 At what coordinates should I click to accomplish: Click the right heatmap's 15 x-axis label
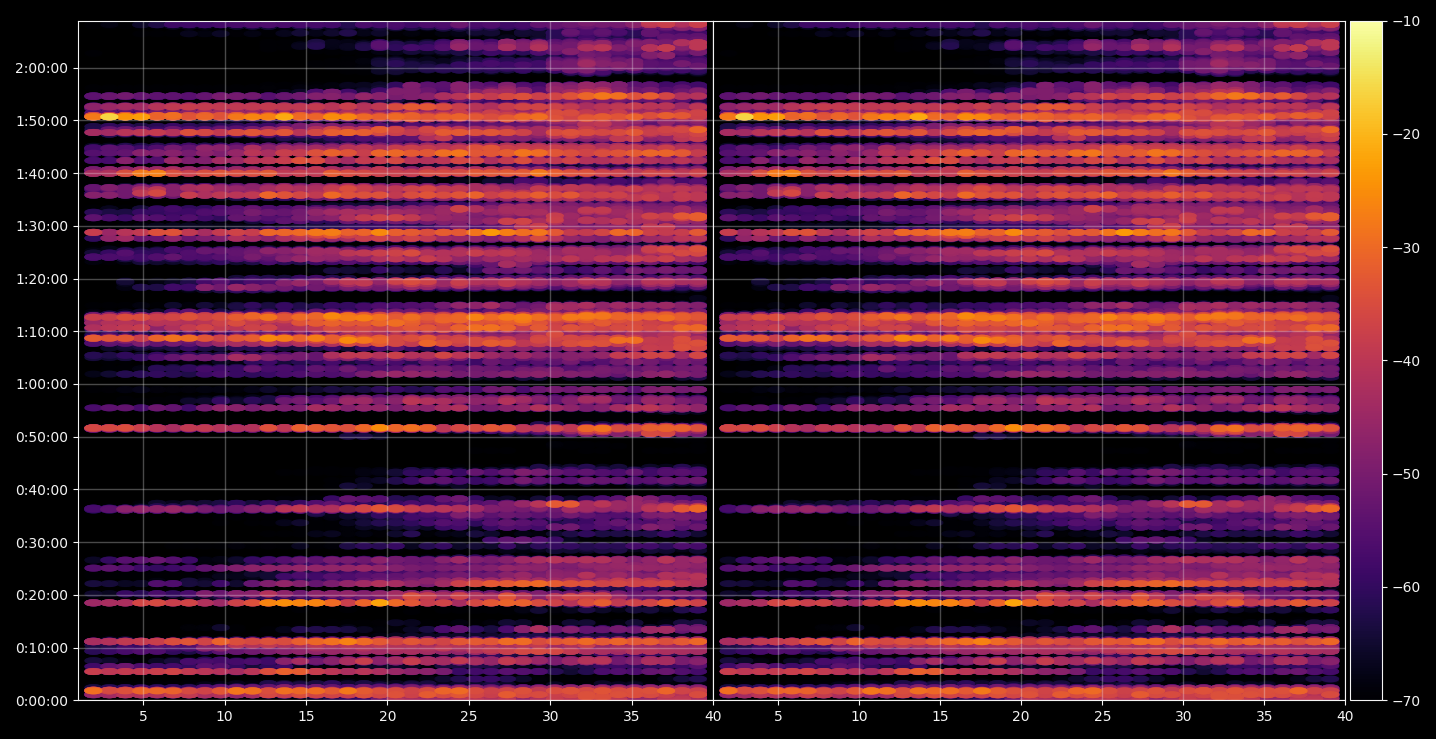[x=940, y=716]
